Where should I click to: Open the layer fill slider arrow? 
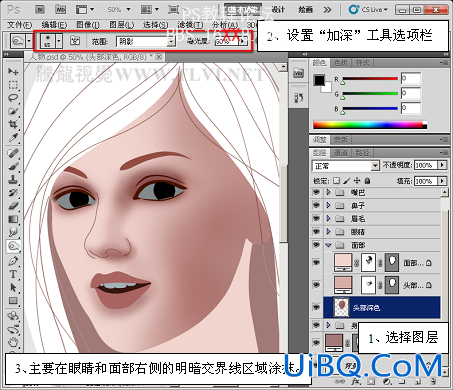442,181
